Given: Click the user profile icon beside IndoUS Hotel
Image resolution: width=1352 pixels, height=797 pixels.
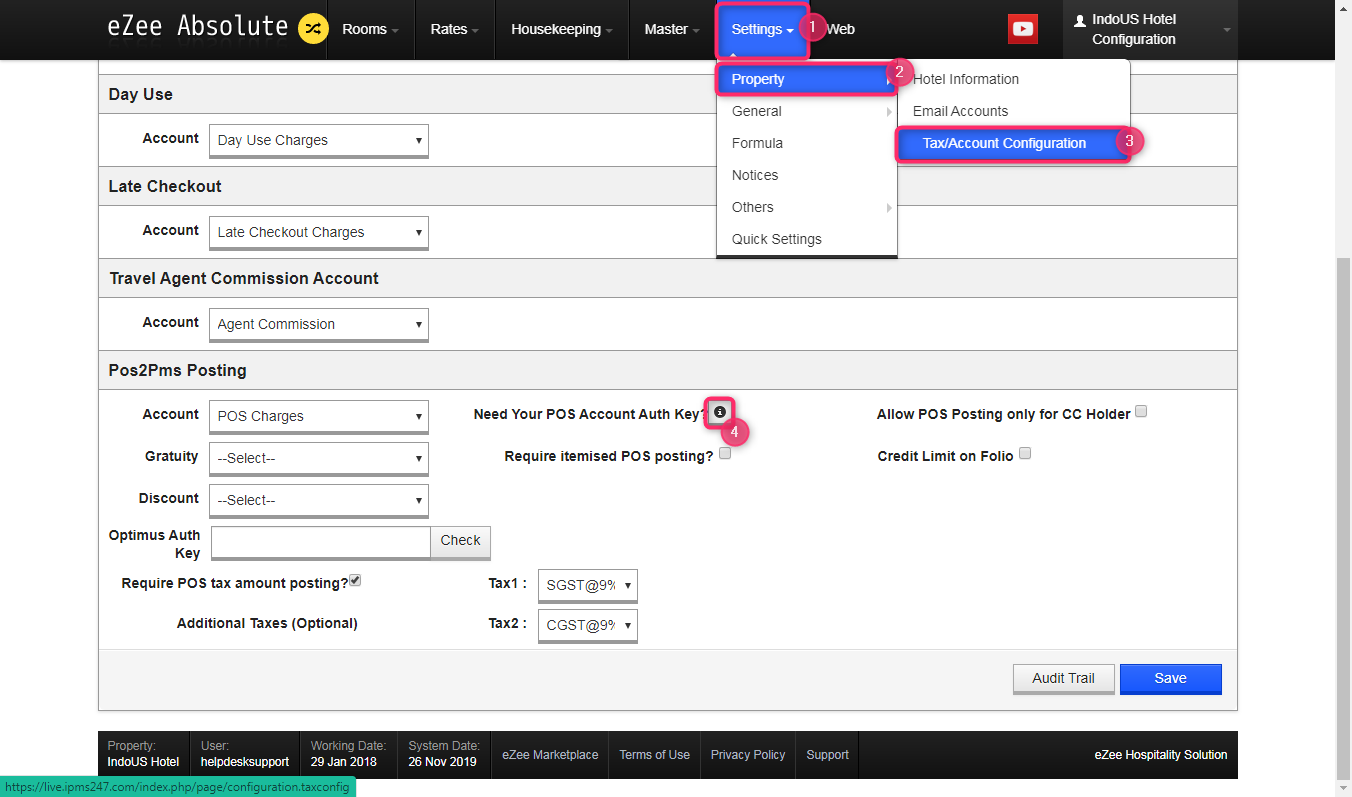Looking at the screenshot, I should click(1080, 20).
